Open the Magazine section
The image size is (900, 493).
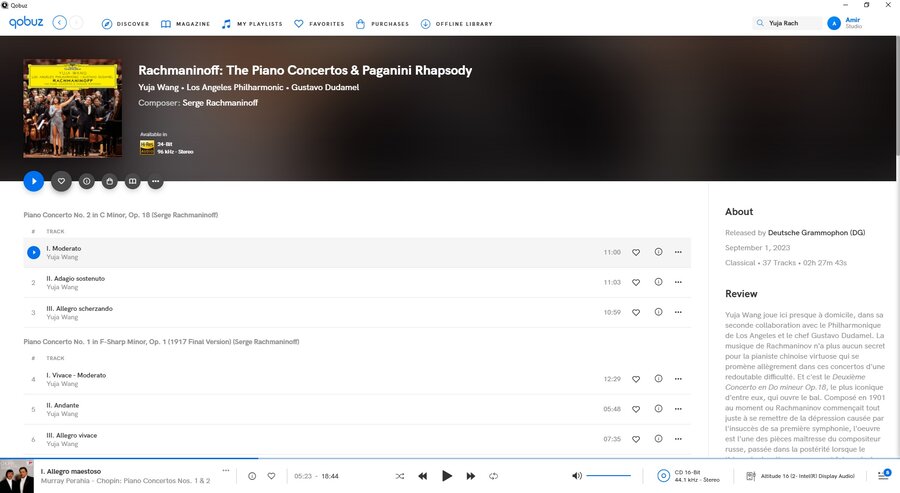pyautogui.click(x=185, y=24)
